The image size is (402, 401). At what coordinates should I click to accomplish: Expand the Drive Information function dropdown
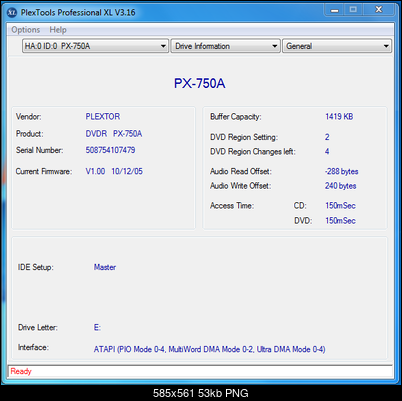pyautogui.click(x=225, y=46)
